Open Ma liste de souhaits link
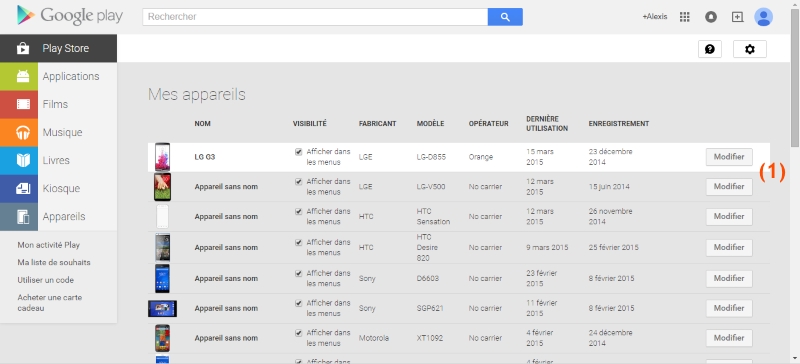 54,262
